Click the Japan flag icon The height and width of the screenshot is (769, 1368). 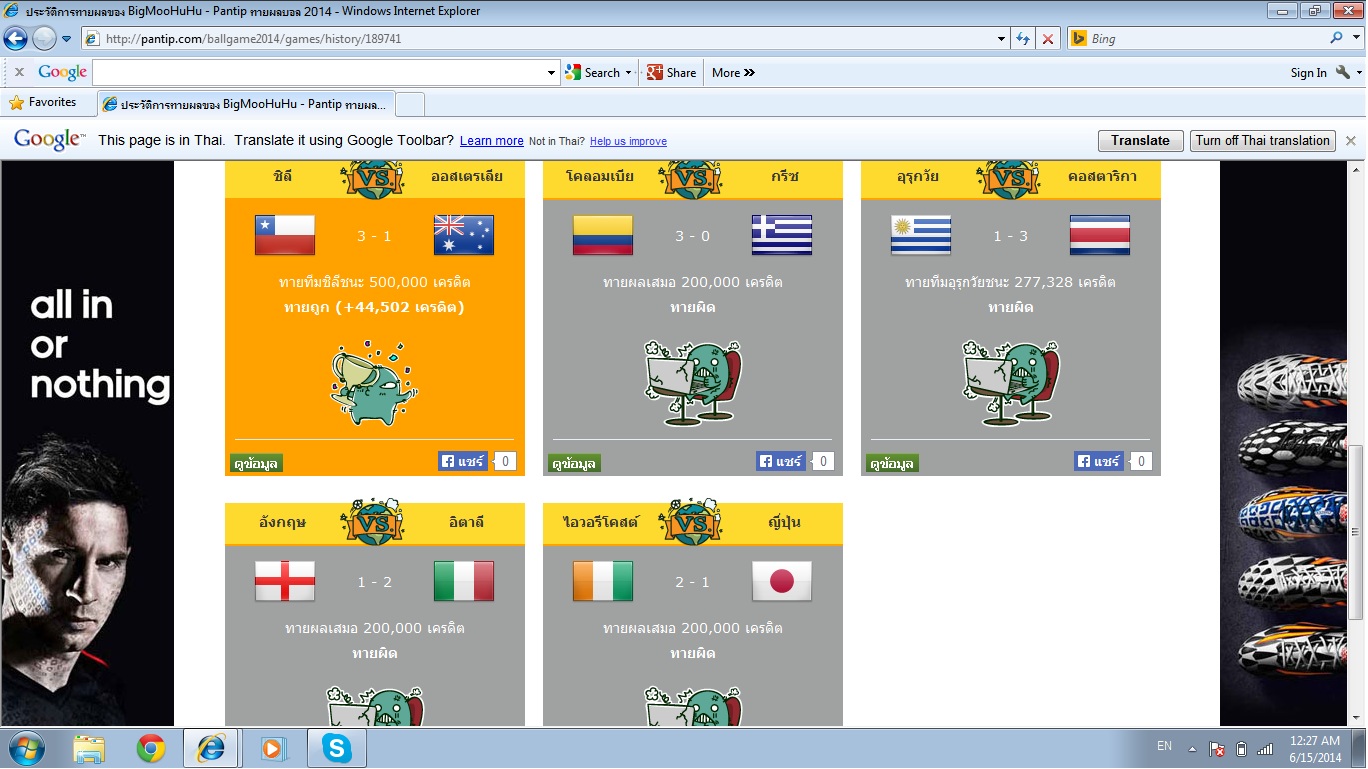(x=782, y=581)
